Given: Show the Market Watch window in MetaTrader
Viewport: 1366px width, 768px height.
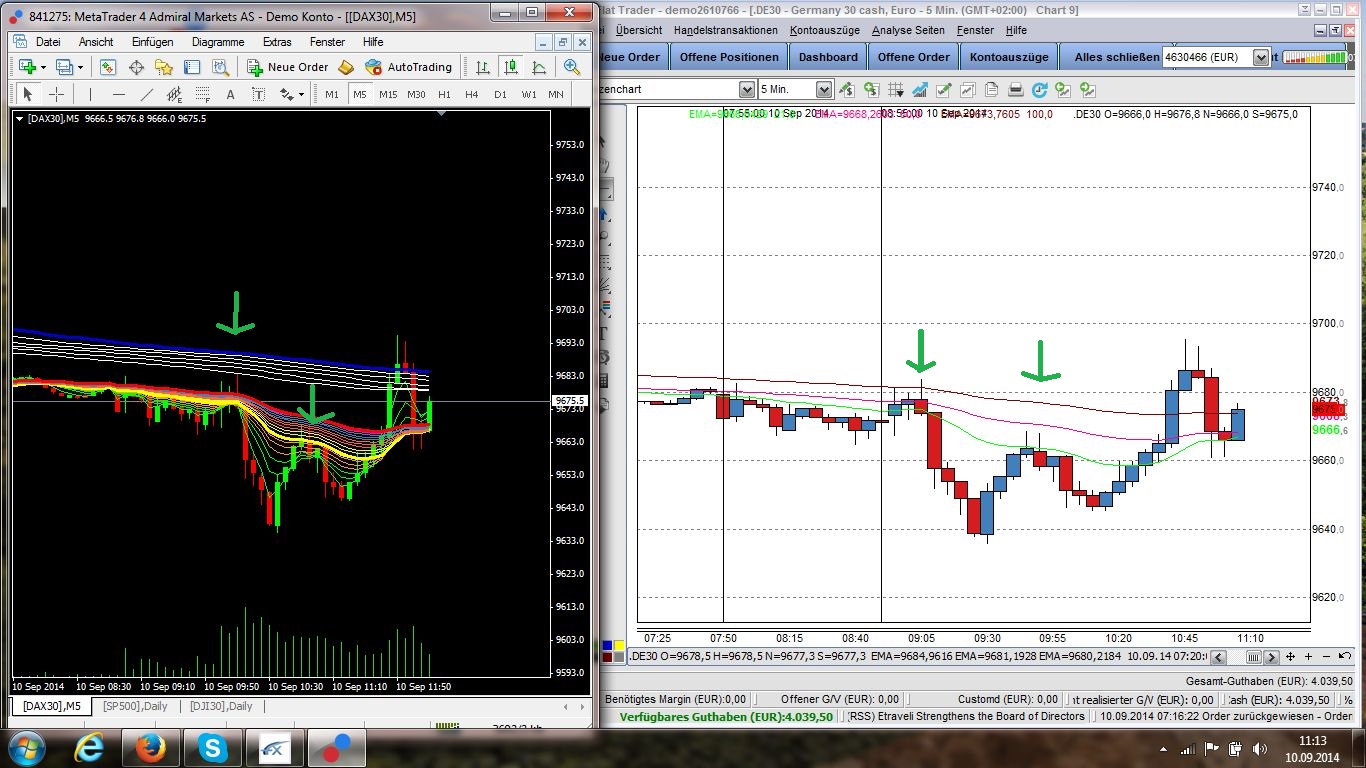Looking at the screenshot, I should click(x=108, y=67).
